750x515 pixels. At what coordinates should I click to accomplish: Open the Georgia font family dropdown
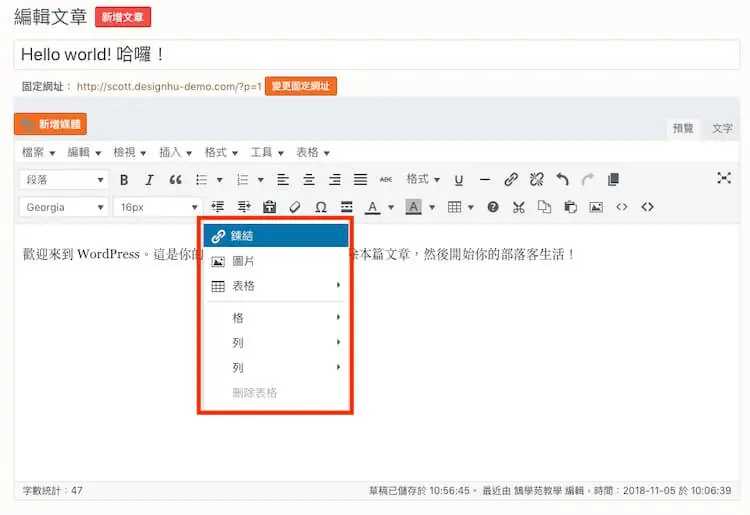tap(64, 207)
